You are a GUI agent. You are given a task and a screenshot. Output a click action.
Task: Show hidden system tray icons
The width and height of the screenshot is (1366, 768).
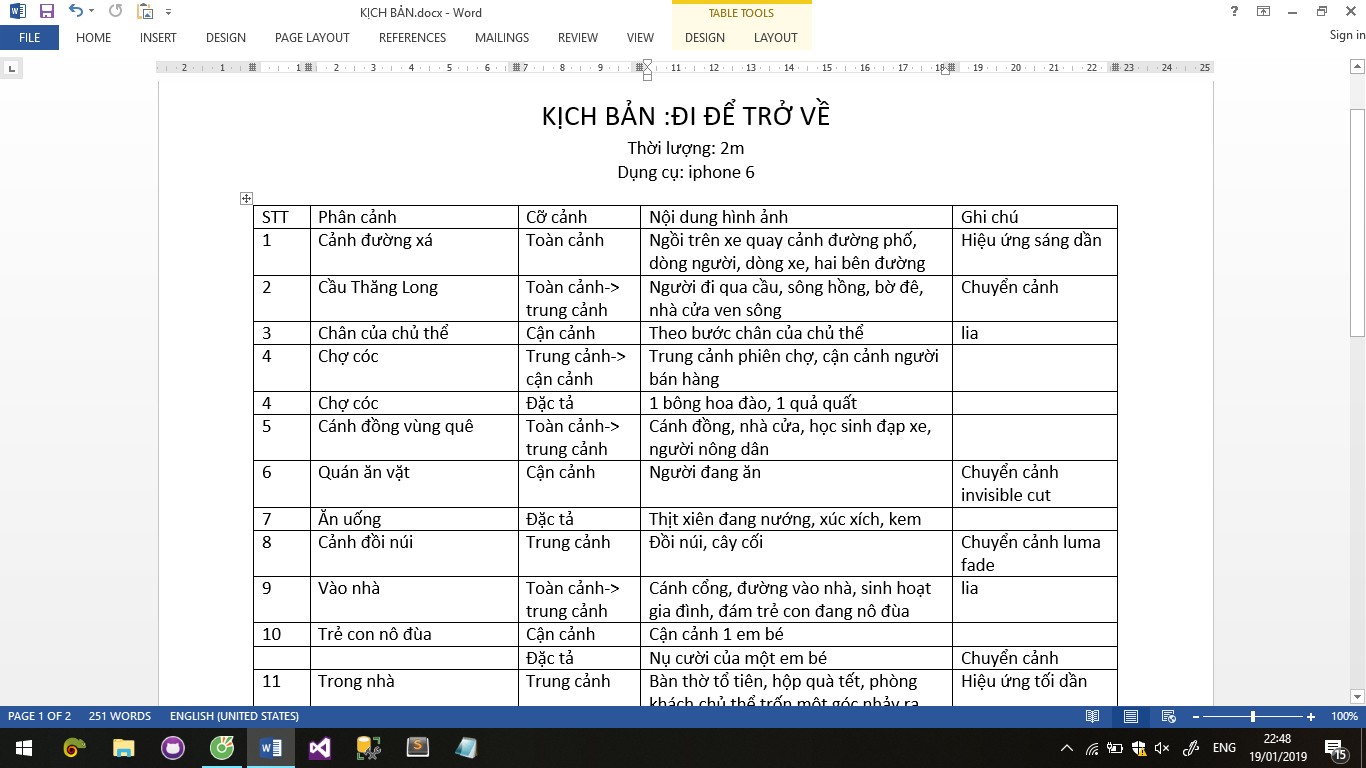1066,748
